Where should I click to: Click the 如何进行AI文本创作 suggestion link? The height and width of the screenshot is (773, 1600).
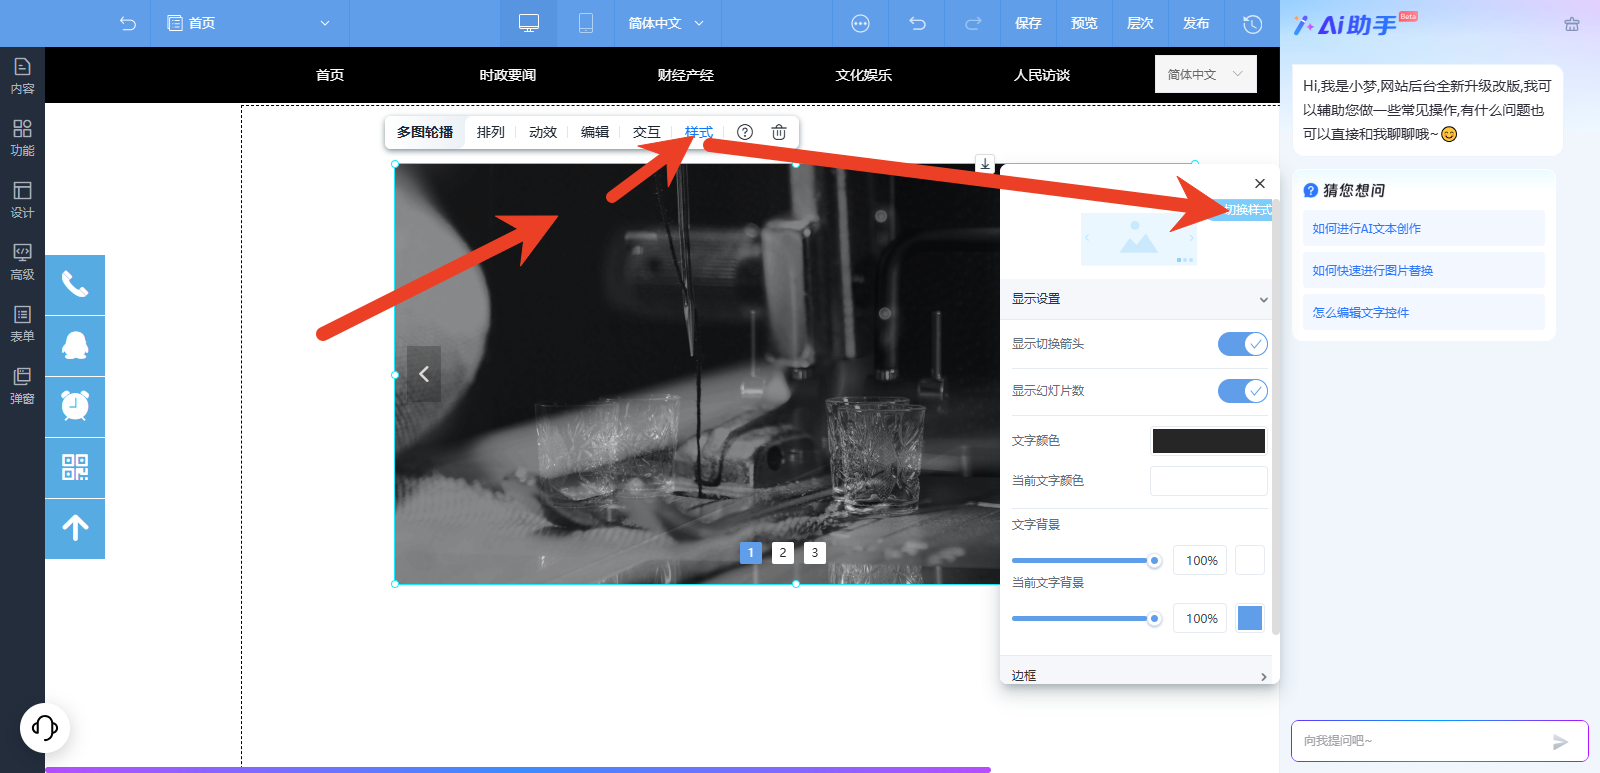[x=1366, y=229]
